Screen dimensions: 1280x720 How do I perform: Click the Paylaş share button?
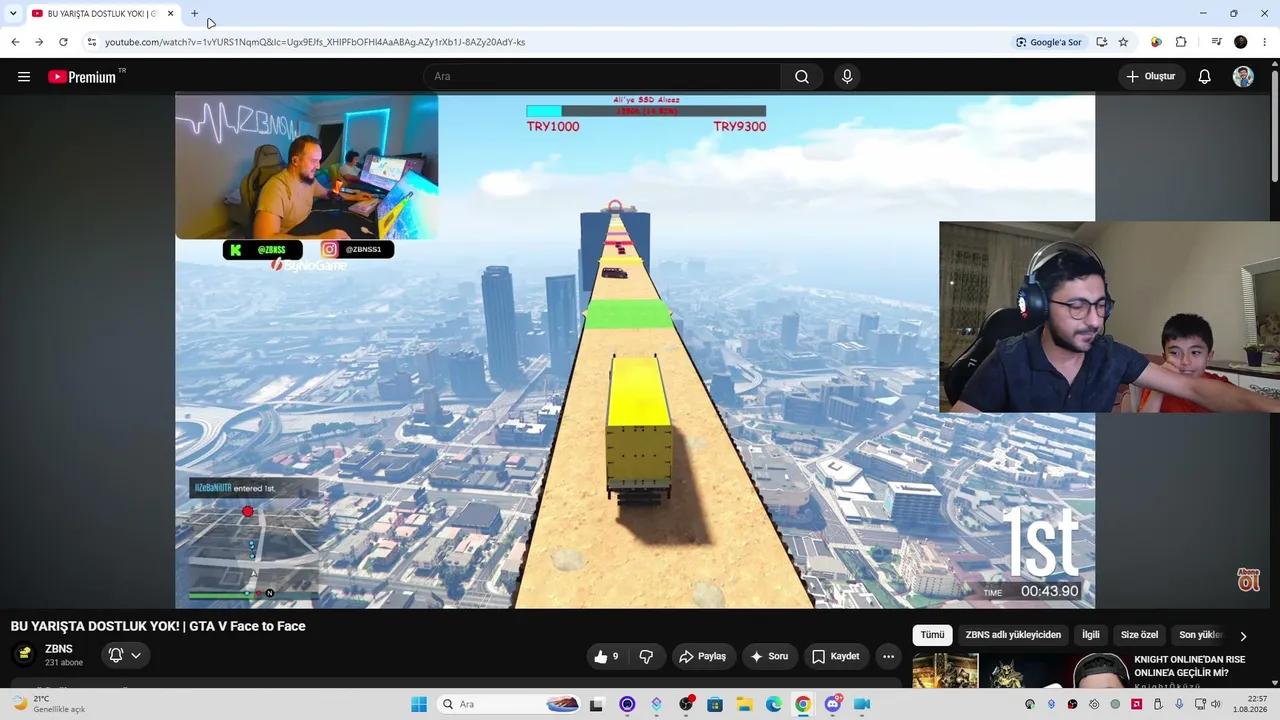click(x=702, y=656)
